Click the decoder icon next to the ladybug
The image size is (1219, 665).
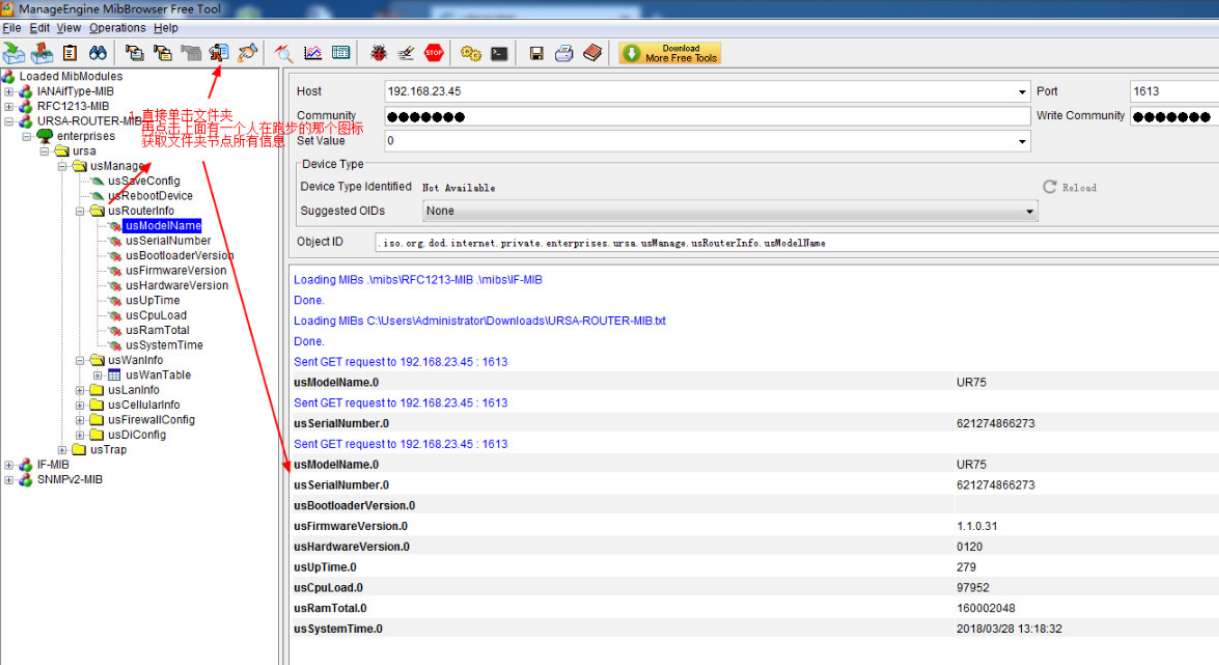[x=406, y=53]
